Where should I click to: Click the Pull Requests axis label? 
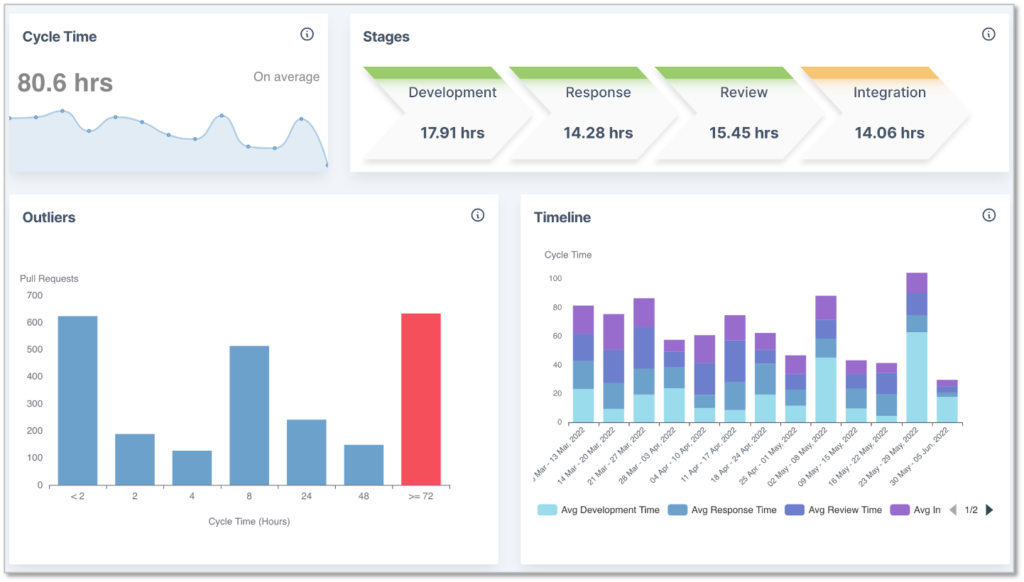[49, 278]
